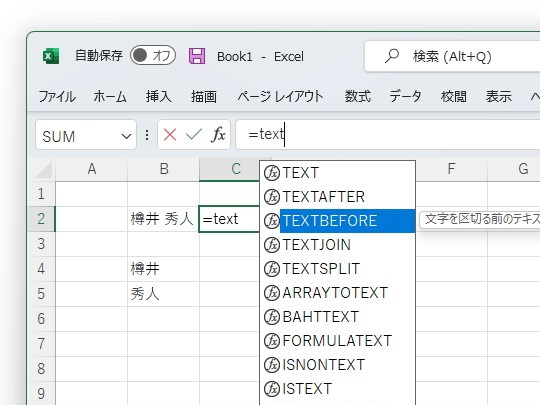Choose TEXTJOIN from the autocomplete list
This screenshot has height=405, width=540.
tap(338, 245)
